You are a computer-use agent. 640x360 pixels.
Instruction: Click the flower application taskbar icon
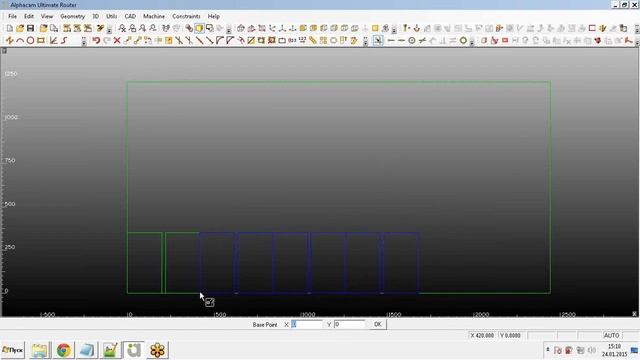click(157, 350)
